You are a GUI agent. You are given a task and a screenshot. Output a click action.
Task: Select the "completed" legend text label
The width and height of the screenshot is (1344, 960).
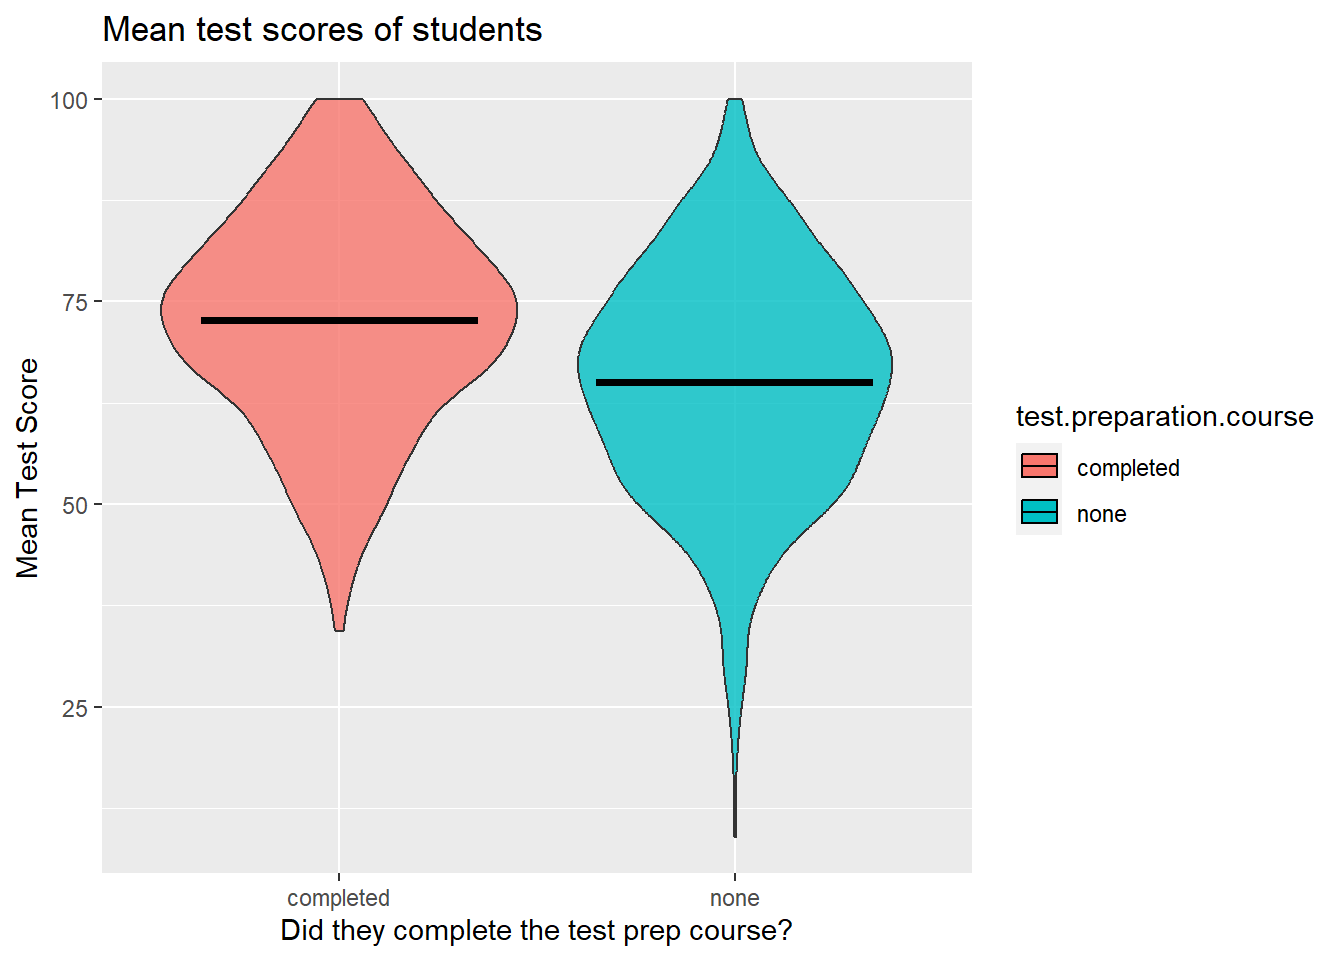click(x=1128, y=468)
